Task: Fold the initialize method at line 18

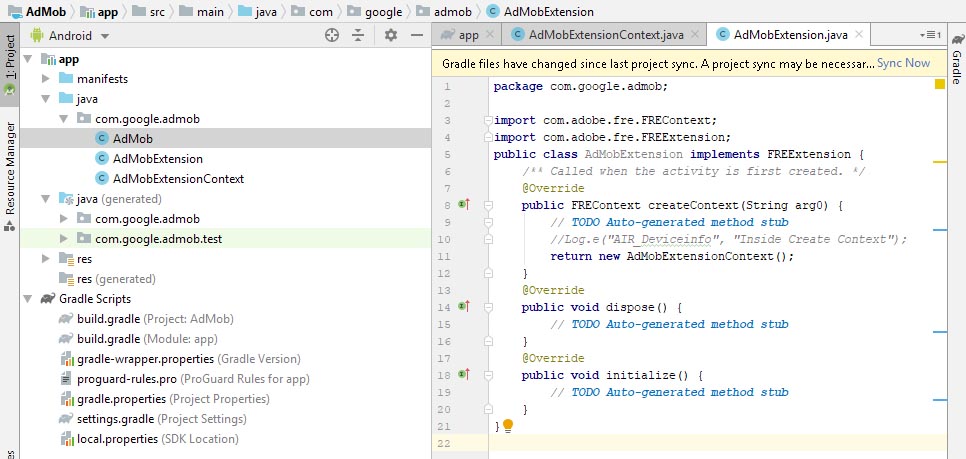Action: [x=488, y=374]
